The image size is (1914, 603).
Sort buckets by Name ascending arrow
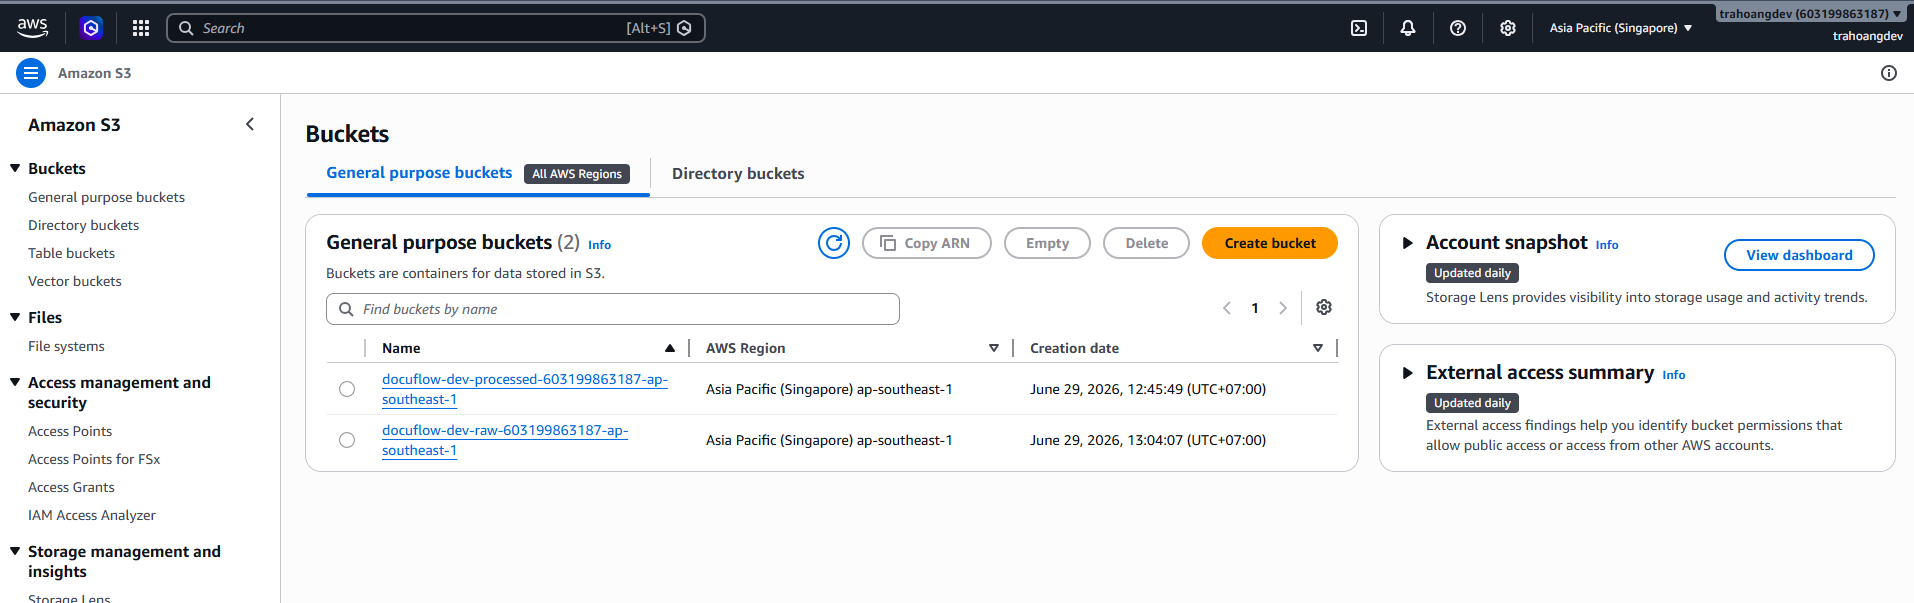[670, 348]
